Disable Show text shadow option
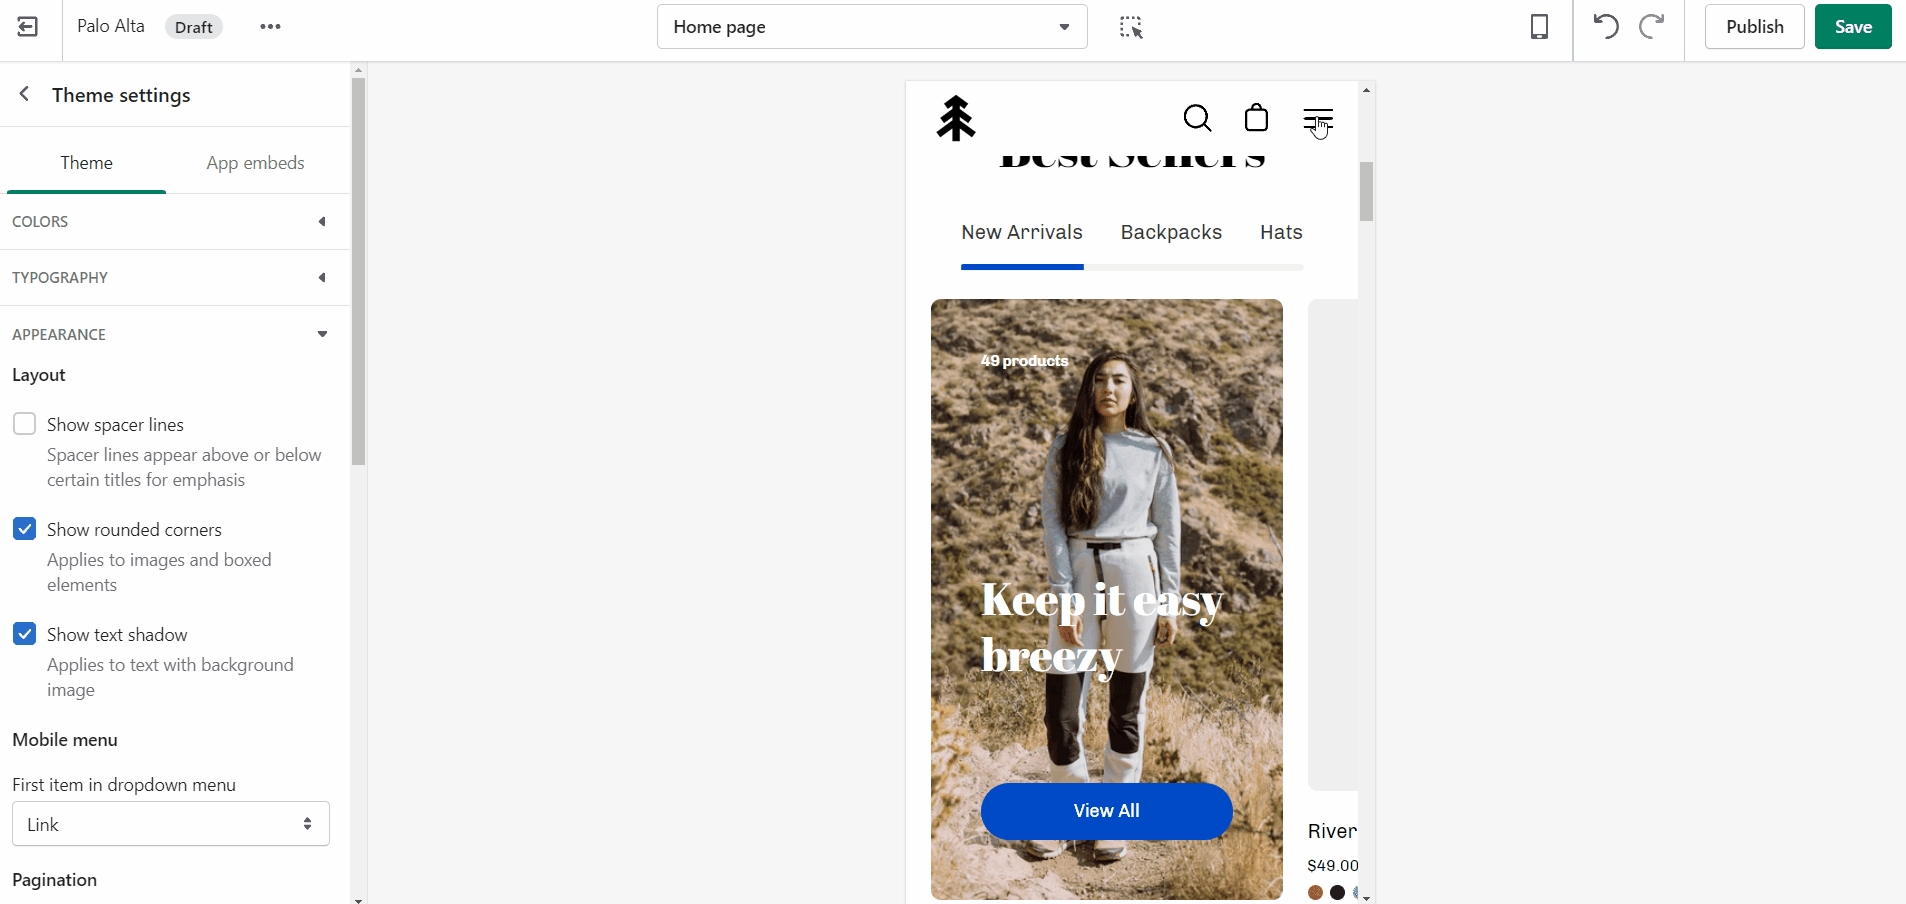1906x904 pixels. pos(25,634)
